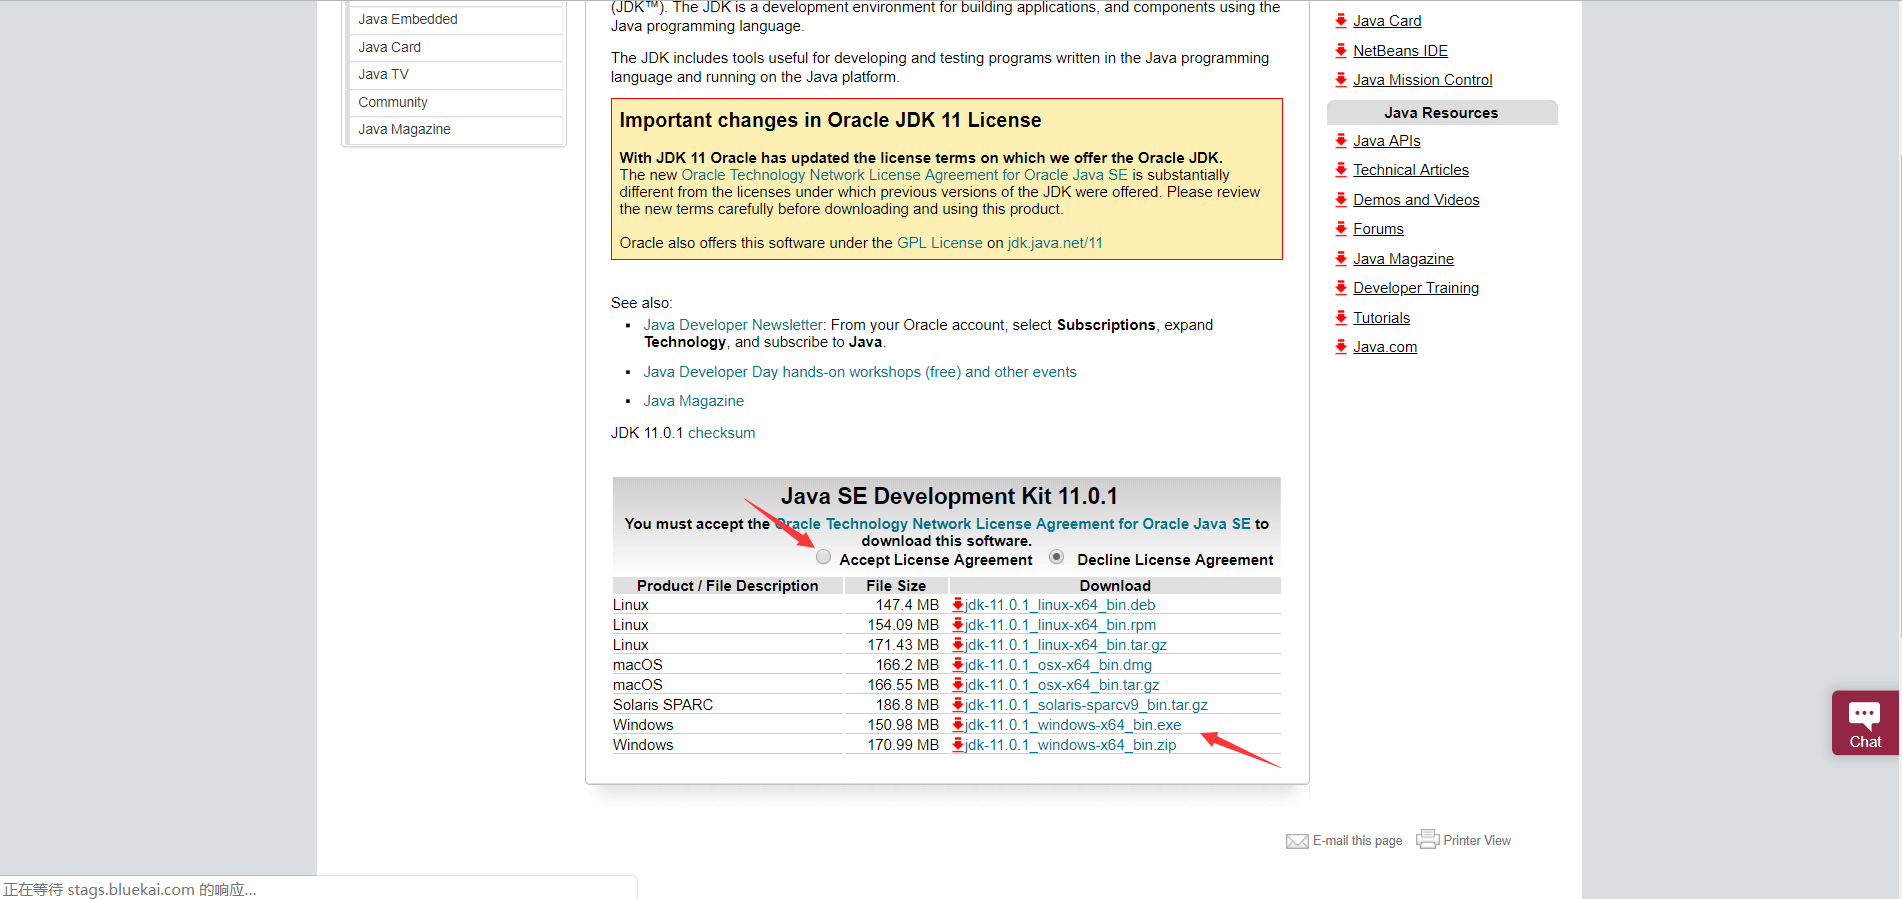Click red arrow icon beside Java APIs
This screenshot has width=1902, height=899.
click(1341, 141)
